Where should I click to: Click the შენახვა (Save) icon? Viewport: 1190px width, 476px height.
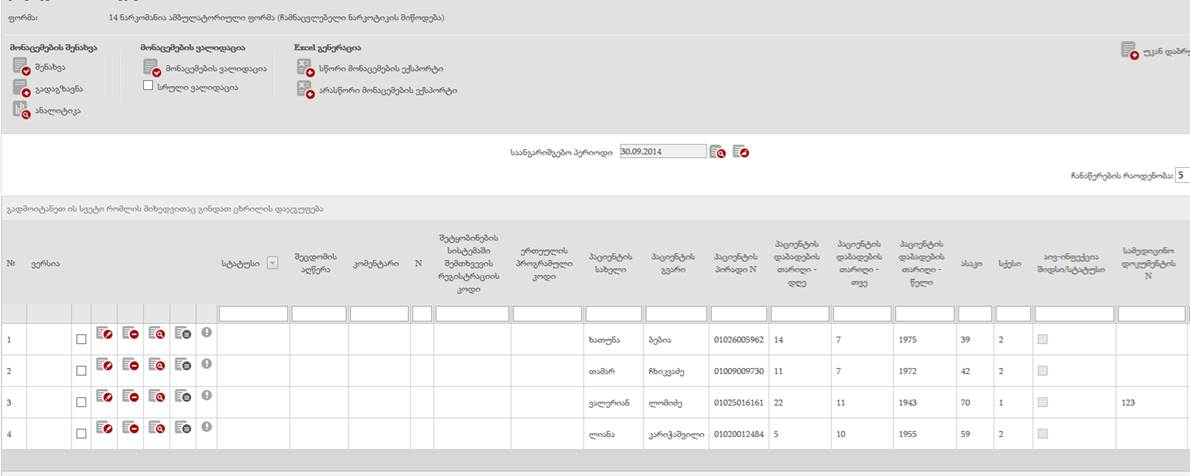(x=21, y=68)
